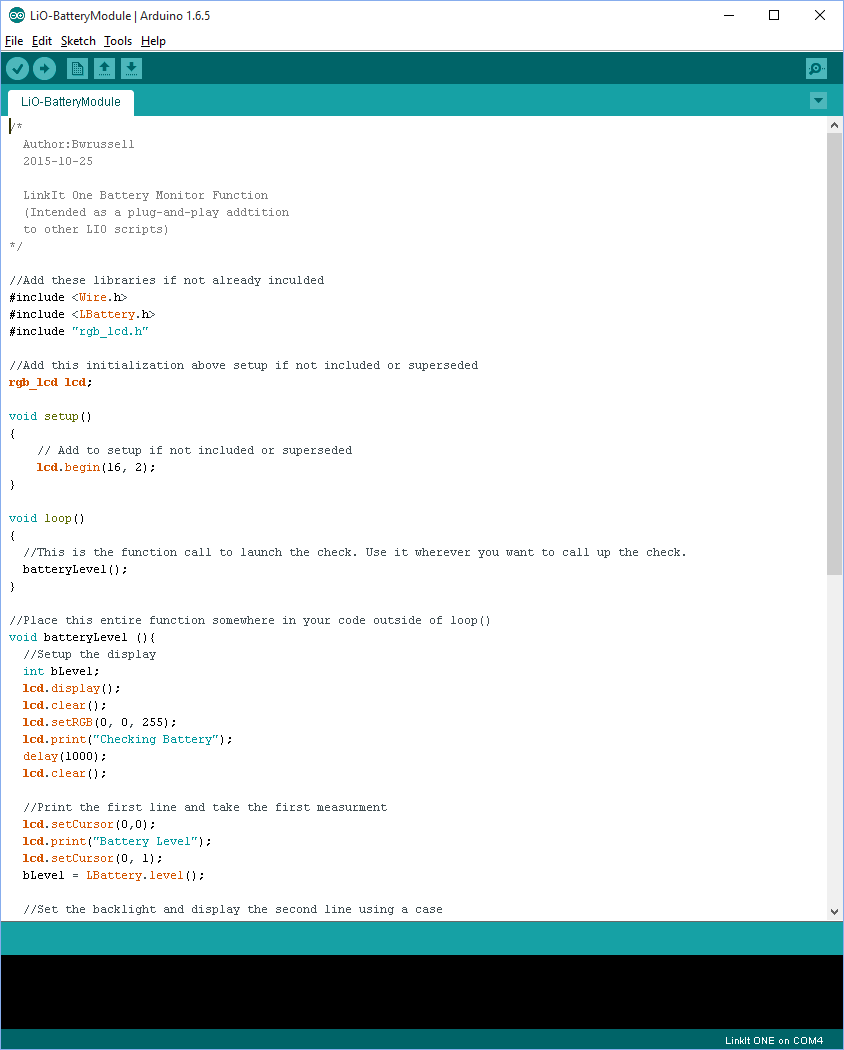Click the '#include <Wire.h>' line
This screenshot has width=844, height=1050.
68,297
